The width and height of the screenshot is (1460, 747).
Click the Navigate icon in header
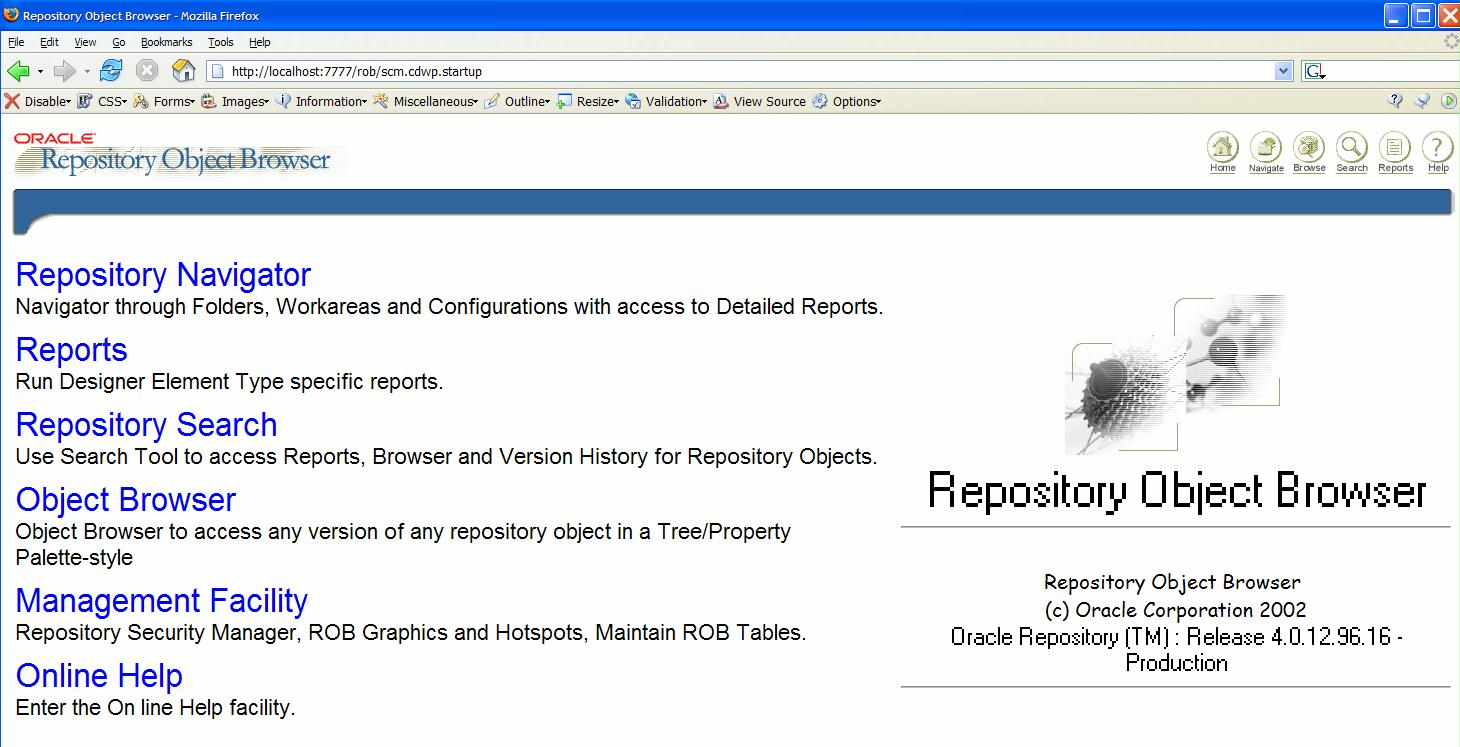(x=1265, y=148)
